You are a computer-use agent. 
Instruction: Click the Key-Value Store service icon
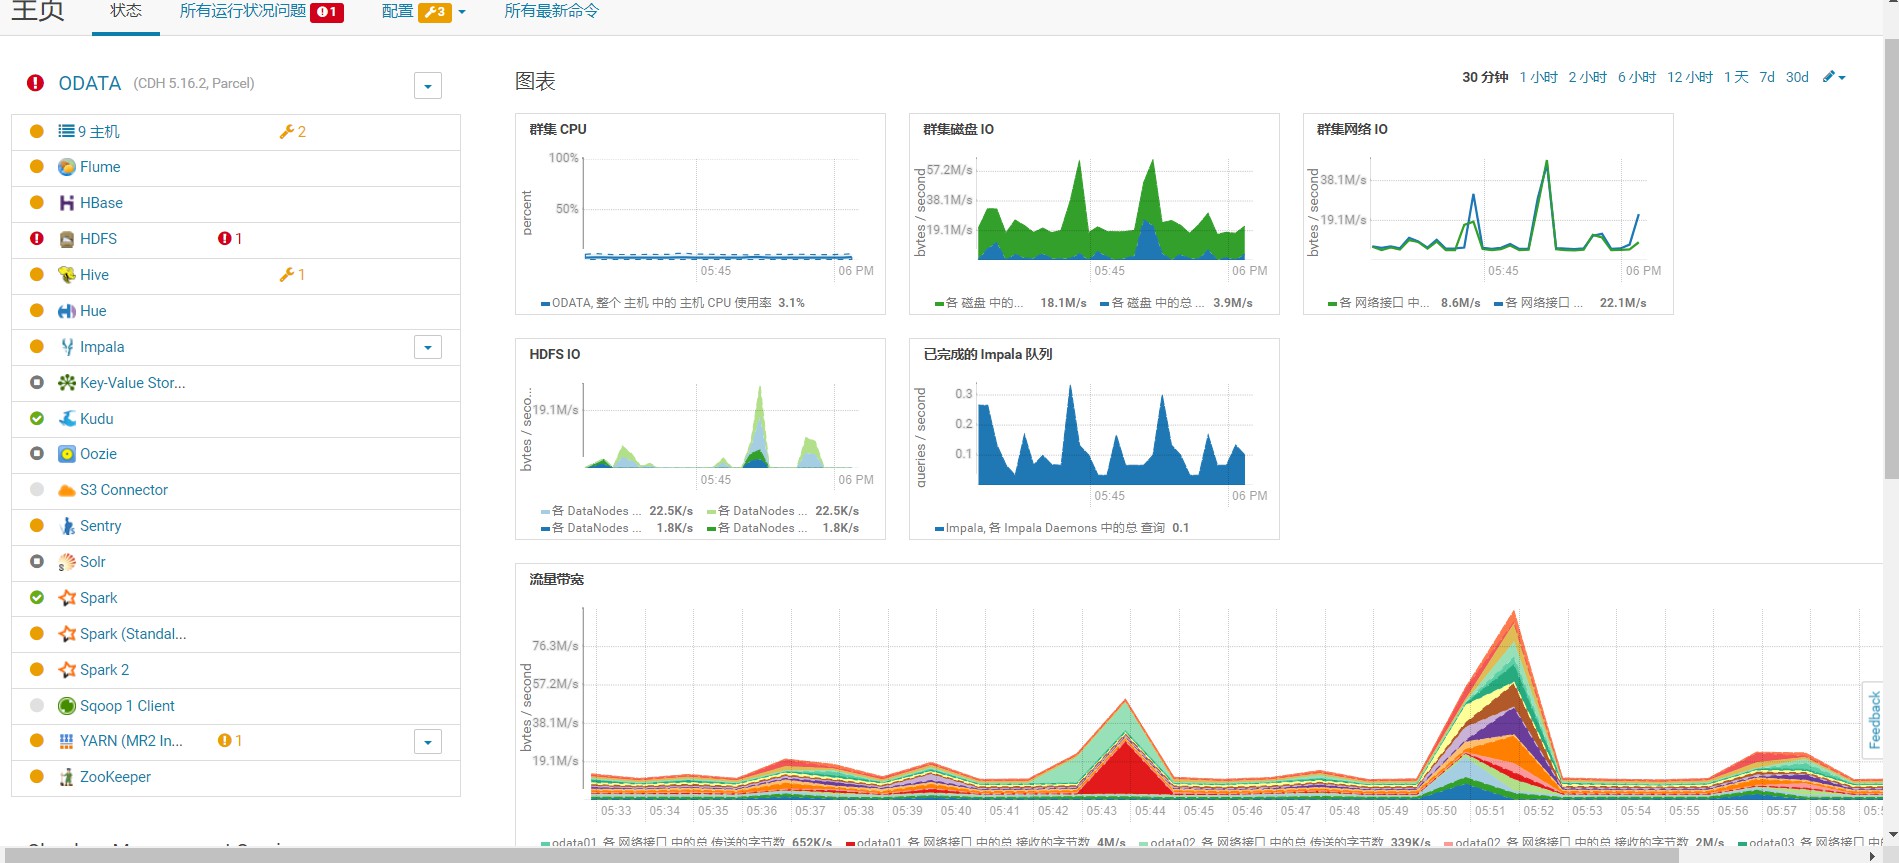pyautogui.click(x=67, y=383)
